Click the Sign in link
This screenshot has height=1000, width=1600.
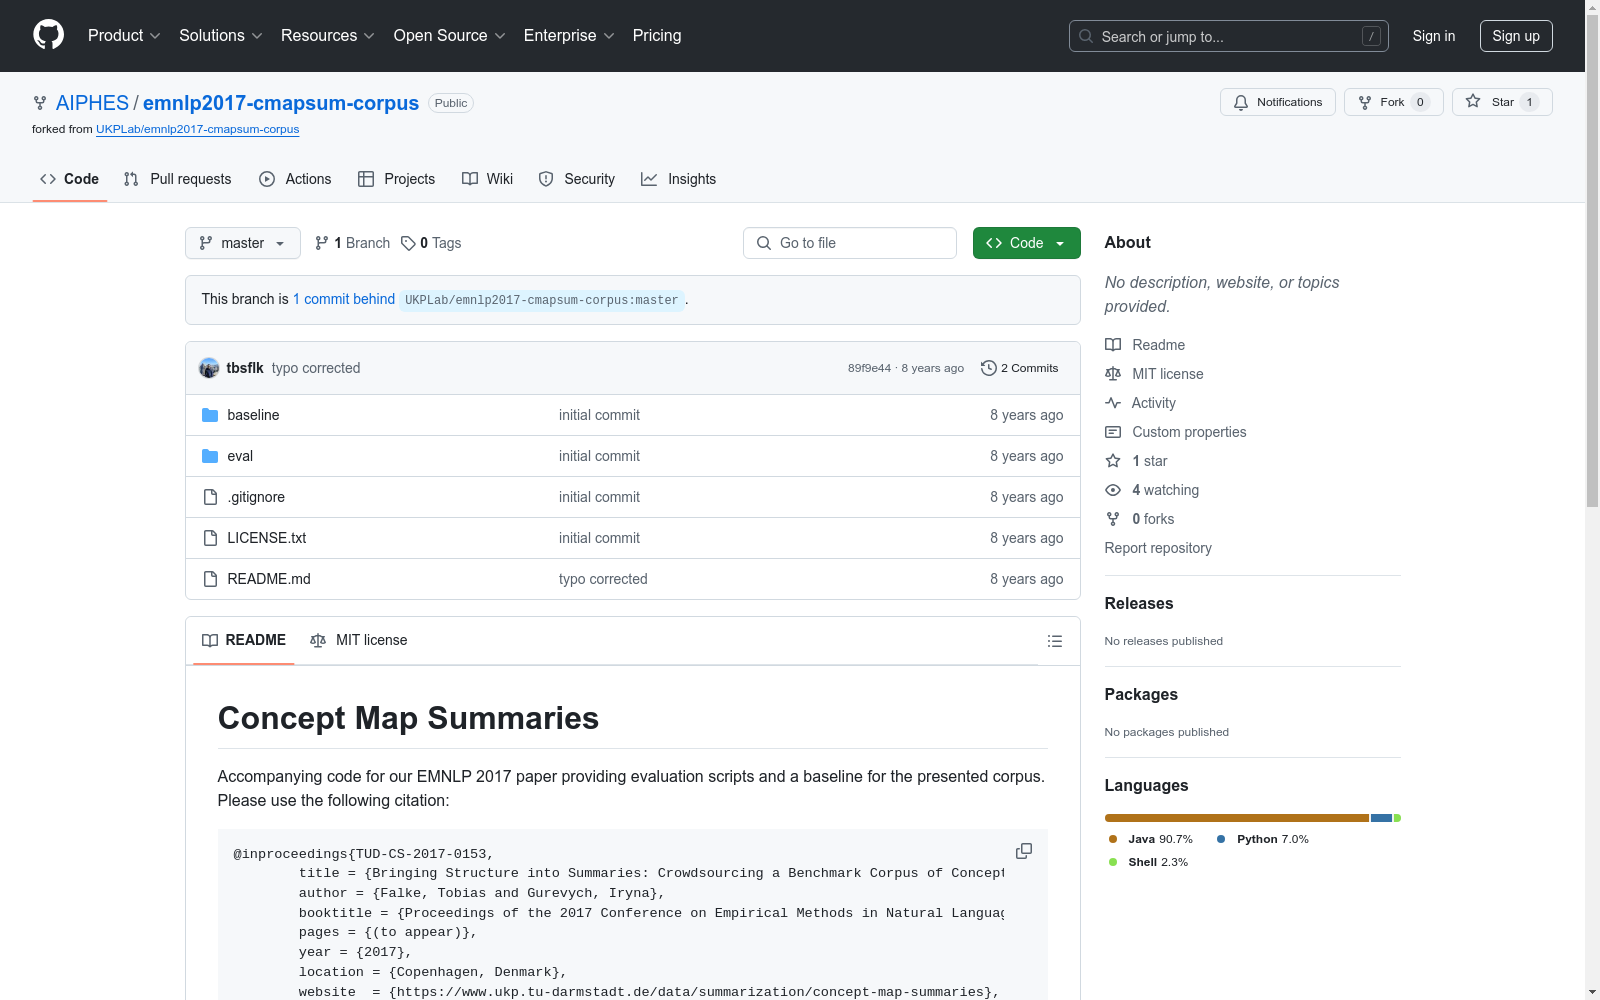pos(1434,36)
